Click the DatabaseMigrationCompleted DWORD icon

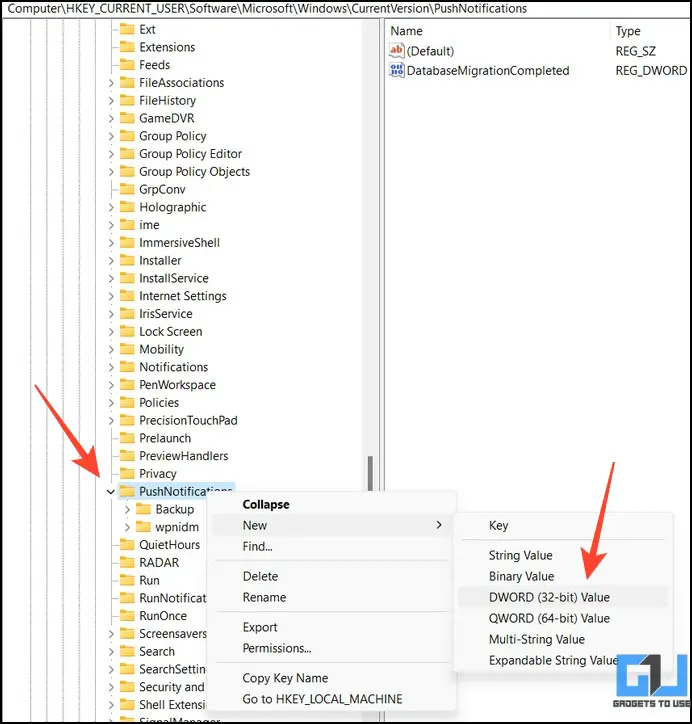pos(397,70)
